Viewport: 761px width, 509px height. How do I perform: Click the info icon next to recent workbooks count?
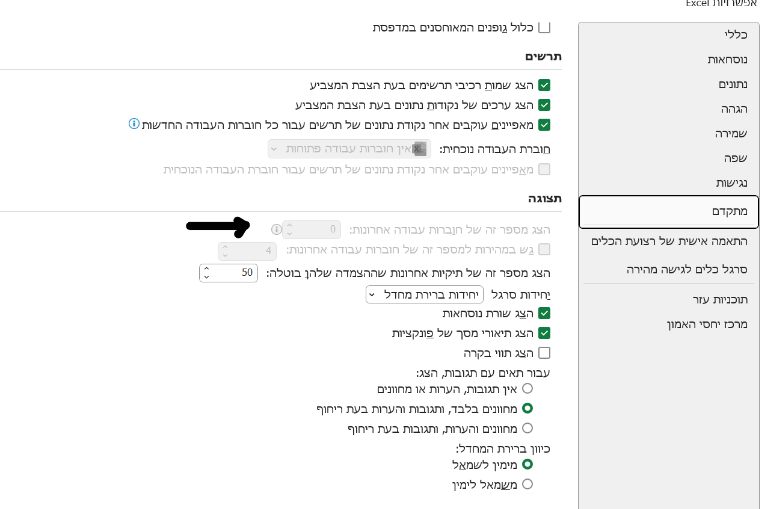[x=277, y=229]
